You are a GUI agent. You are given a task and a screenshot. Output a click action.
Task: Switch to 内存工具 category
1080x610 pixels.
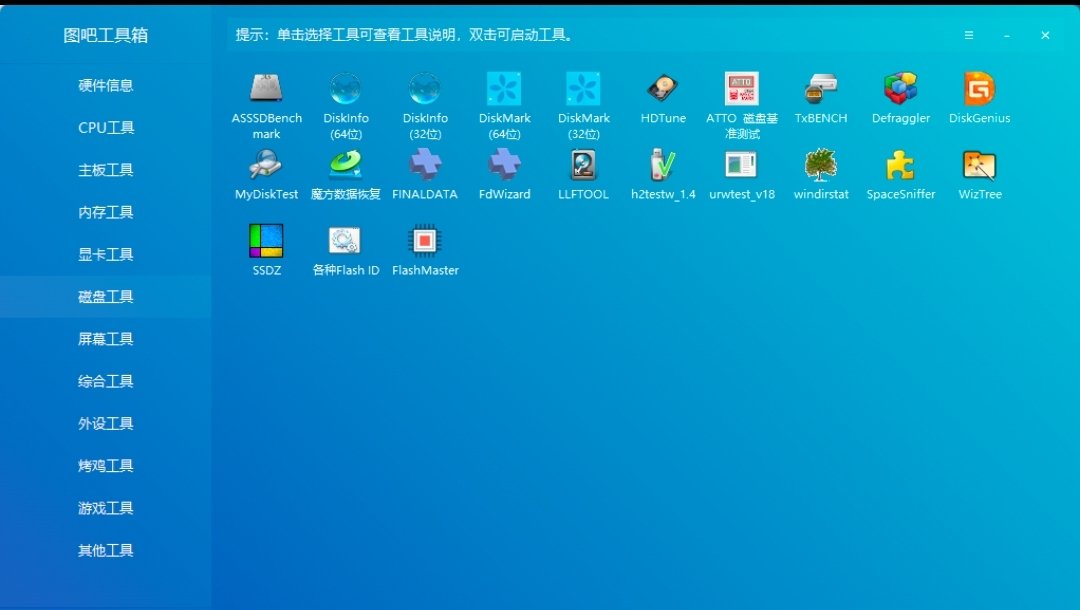click(x=105, y=212)
